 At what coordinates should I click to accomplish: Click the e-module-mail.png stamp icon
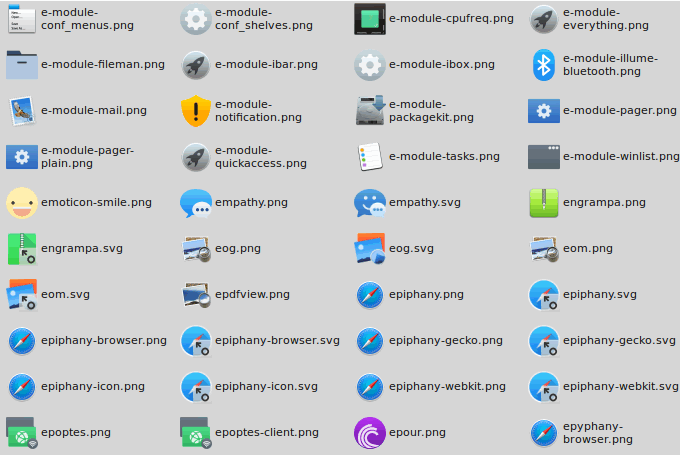[x=22, y=111]
